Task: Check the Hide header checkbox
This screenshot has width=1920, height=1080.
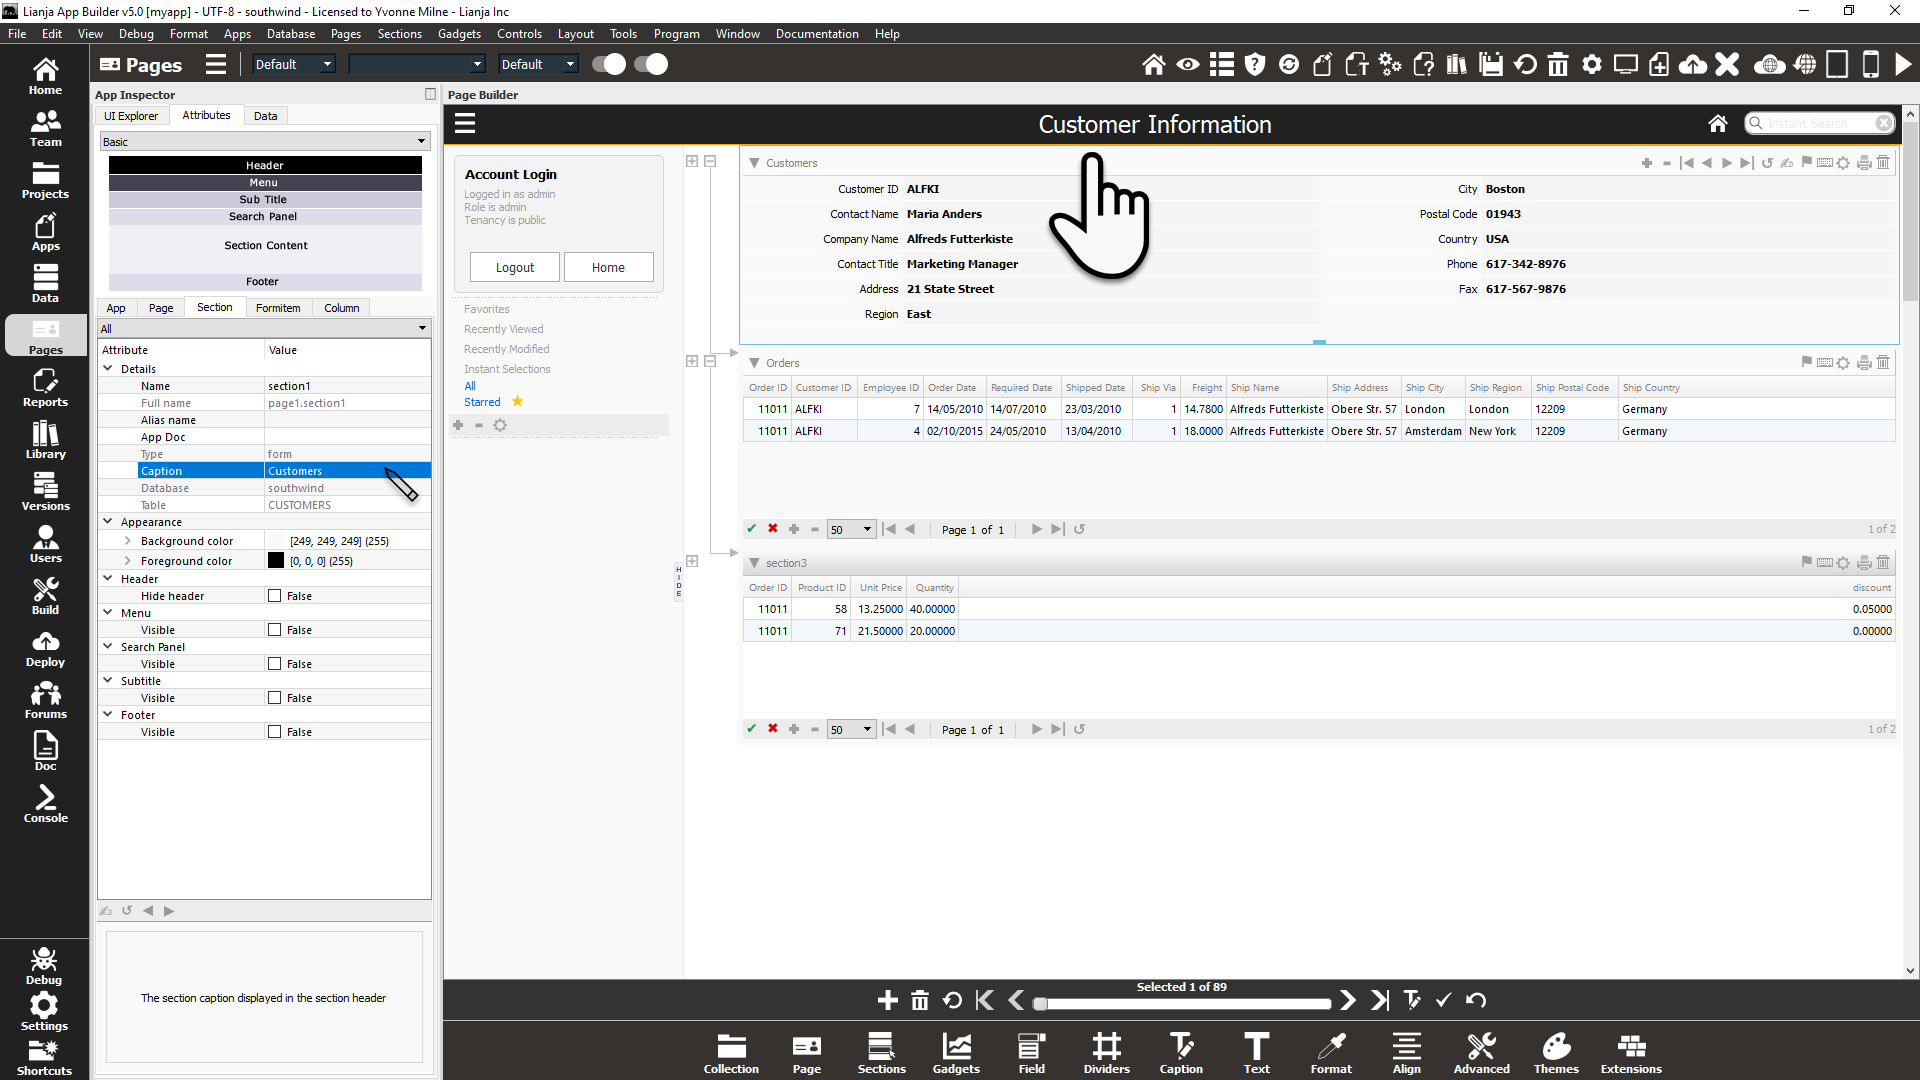Action: tap(275, 596)
